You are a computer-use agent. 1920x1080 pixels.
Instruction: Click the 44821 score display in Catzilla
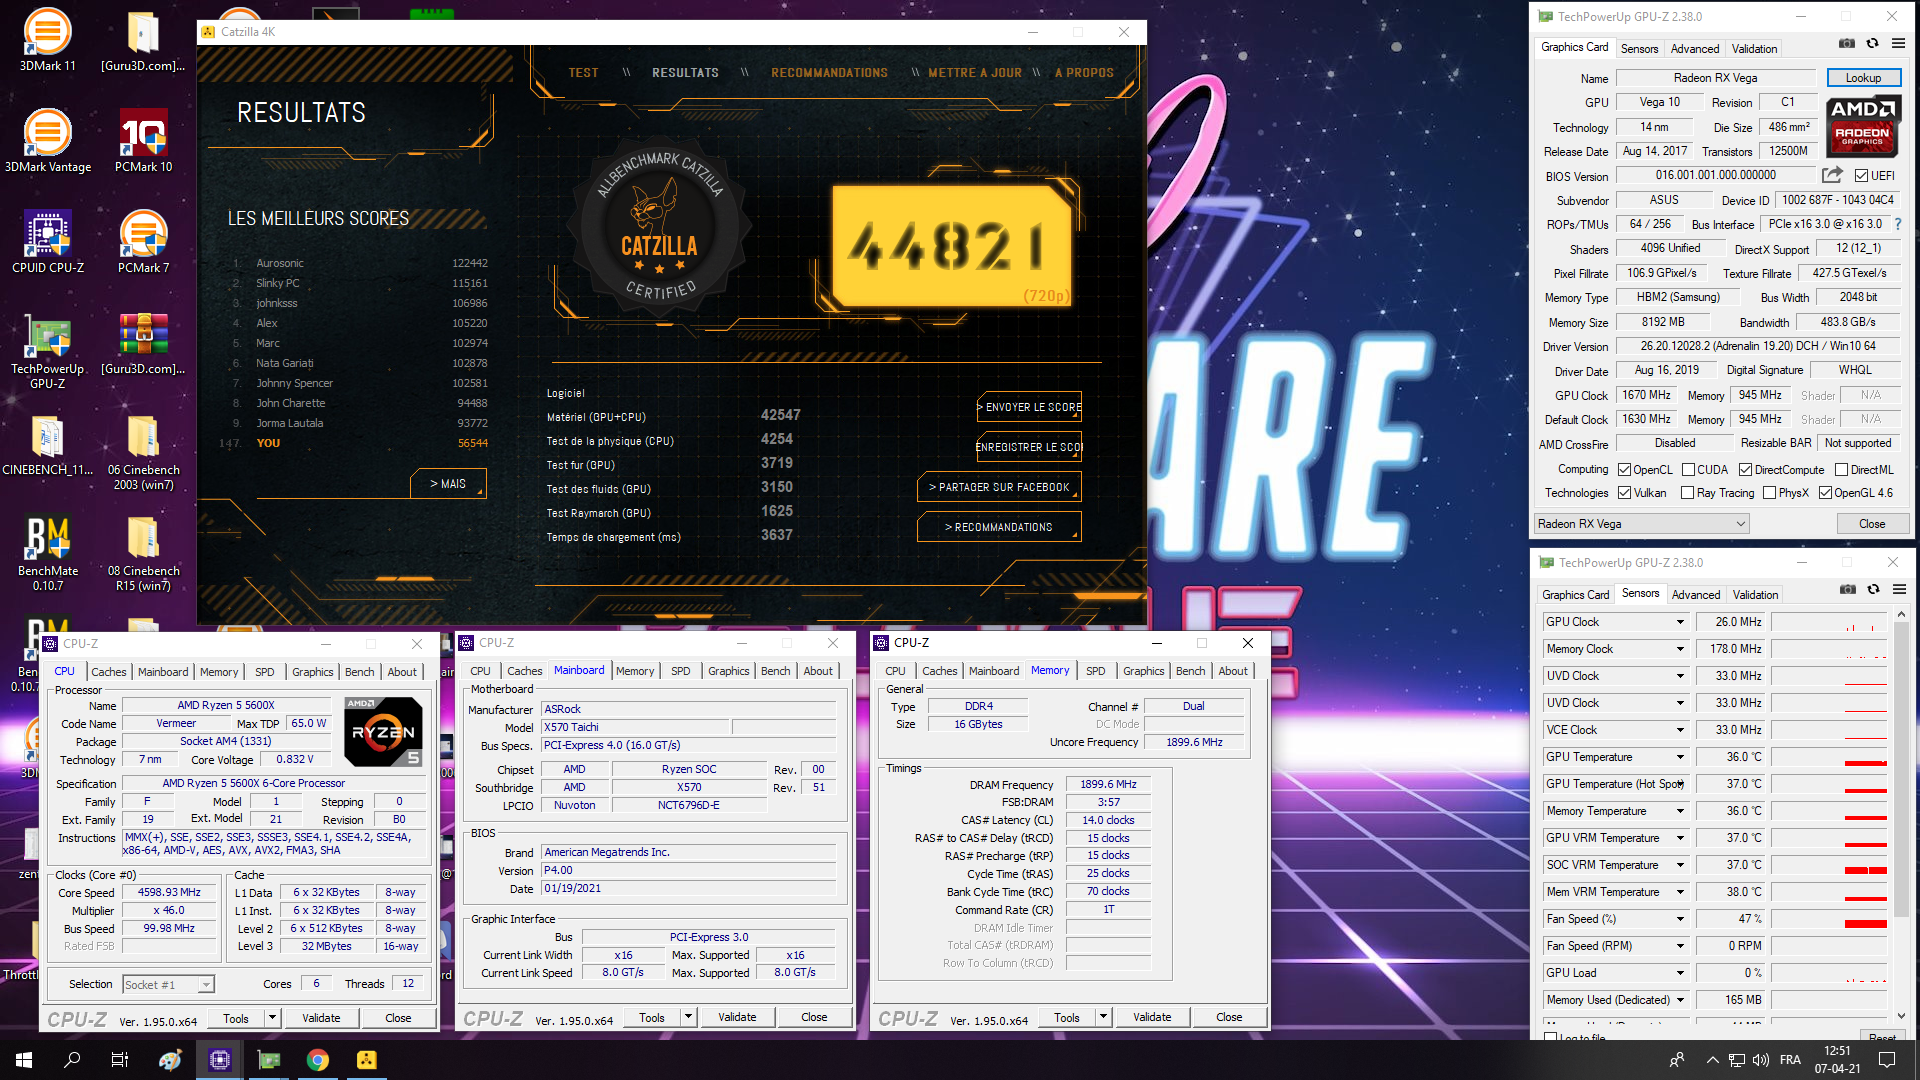tap(952, 246)
